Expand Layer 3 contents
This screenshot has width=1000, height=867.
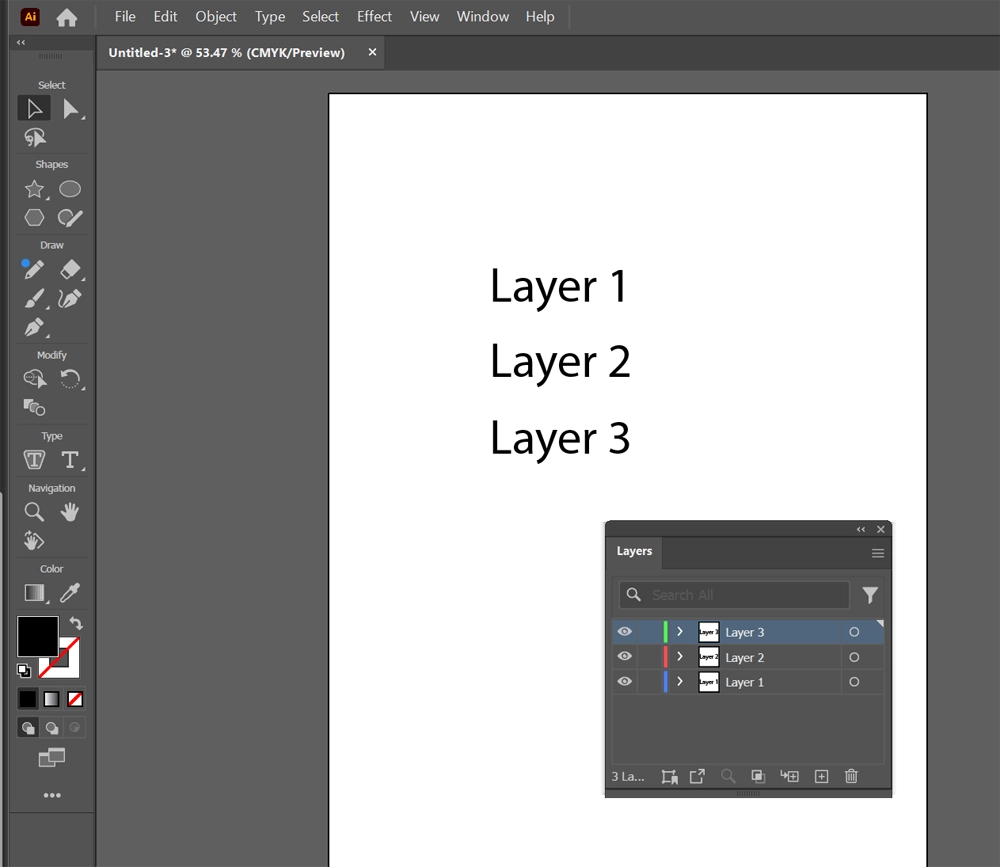tap(680, 632)
